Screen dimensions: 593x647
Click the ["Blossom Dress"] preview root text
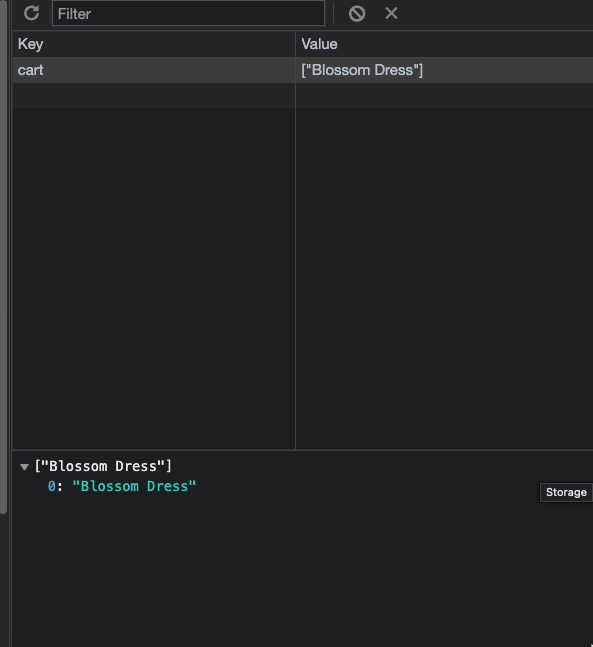coord(103,466)
